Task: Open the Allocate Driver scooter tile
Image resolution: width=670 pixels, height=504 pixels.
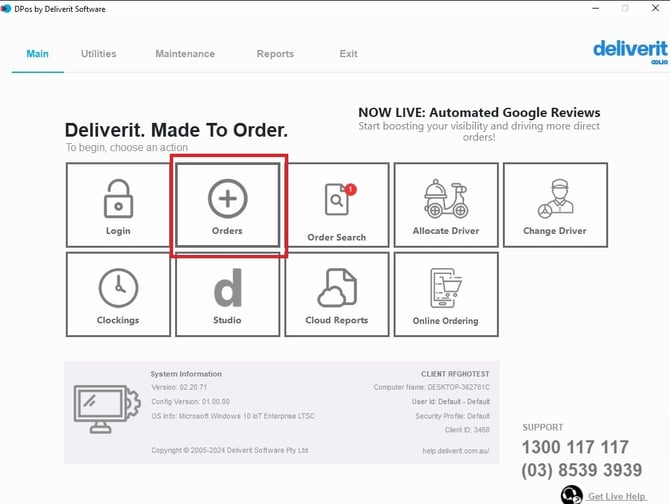Action: click(446, 205)
